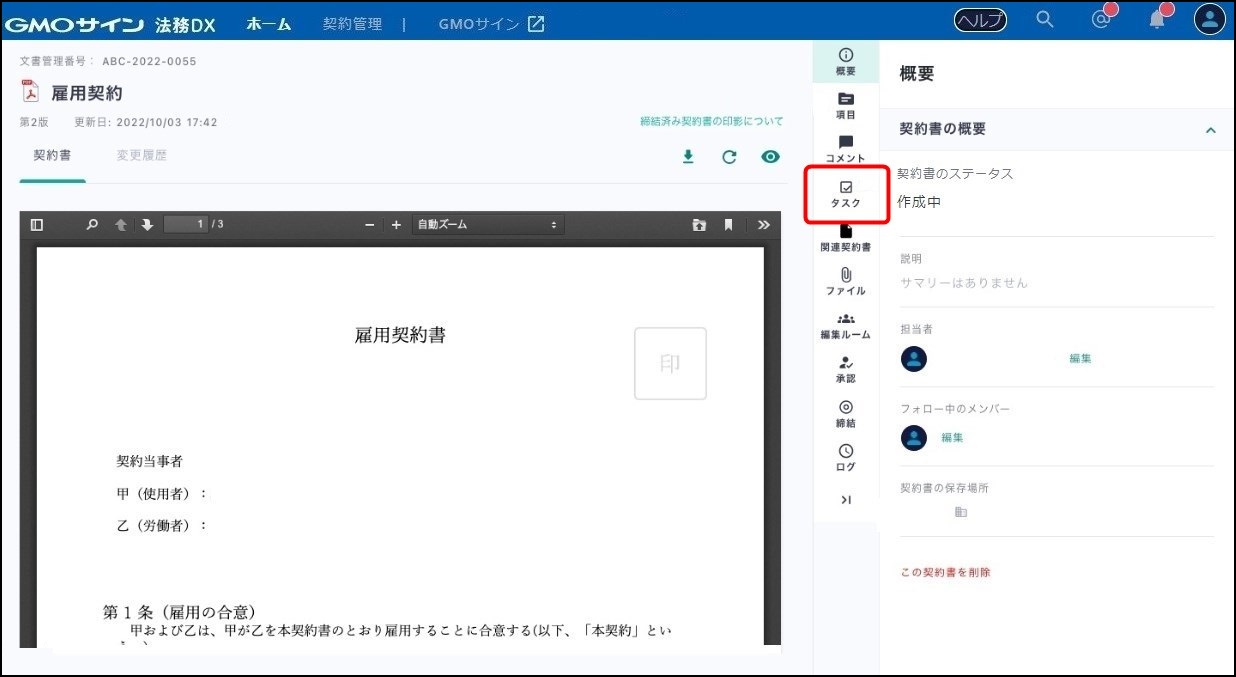Open the タスク panel in sidebar

[x=845, y=194]
